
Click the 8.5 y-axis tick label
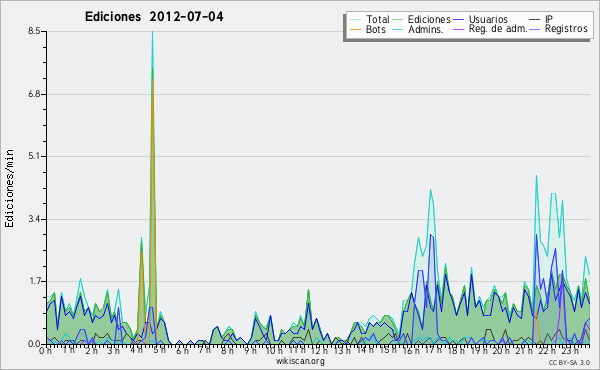click(x=34, y=31)
